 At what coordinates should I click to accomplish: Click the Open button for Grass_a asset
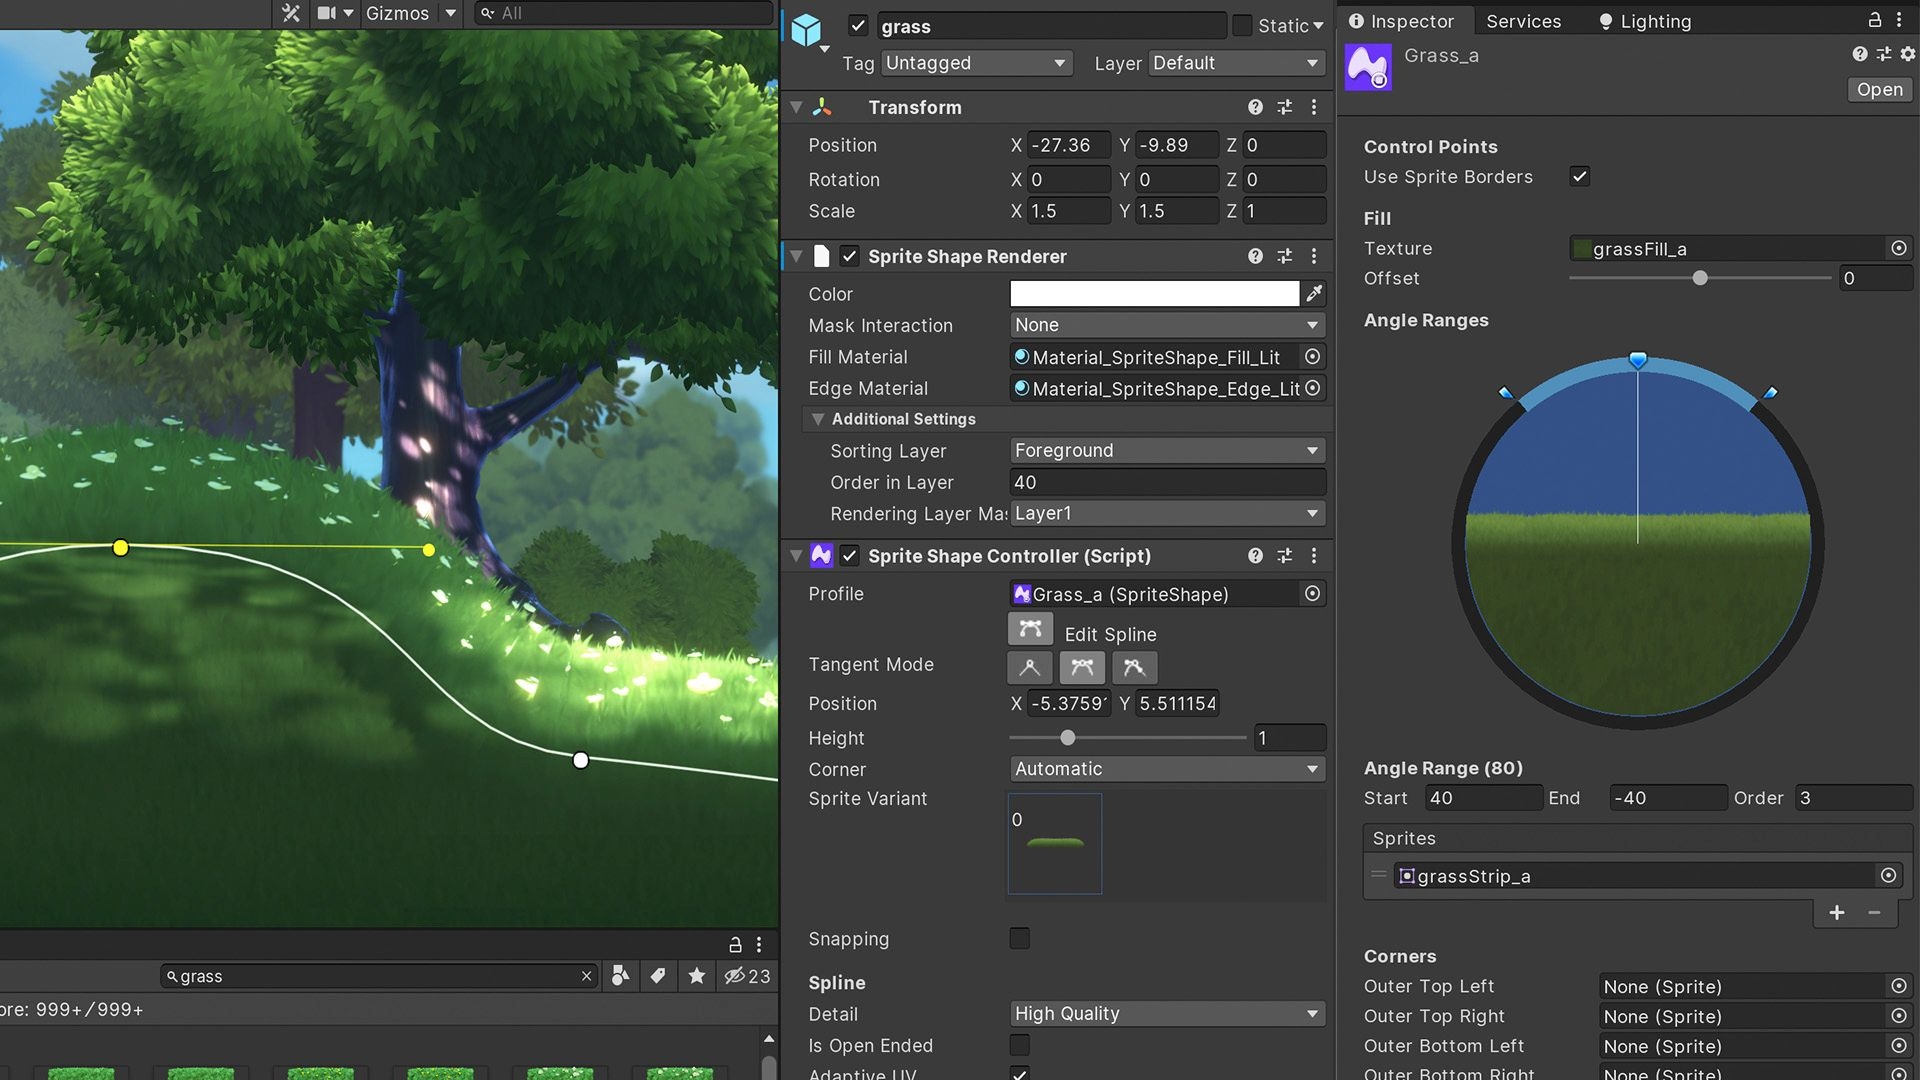tap(1879, 88)
